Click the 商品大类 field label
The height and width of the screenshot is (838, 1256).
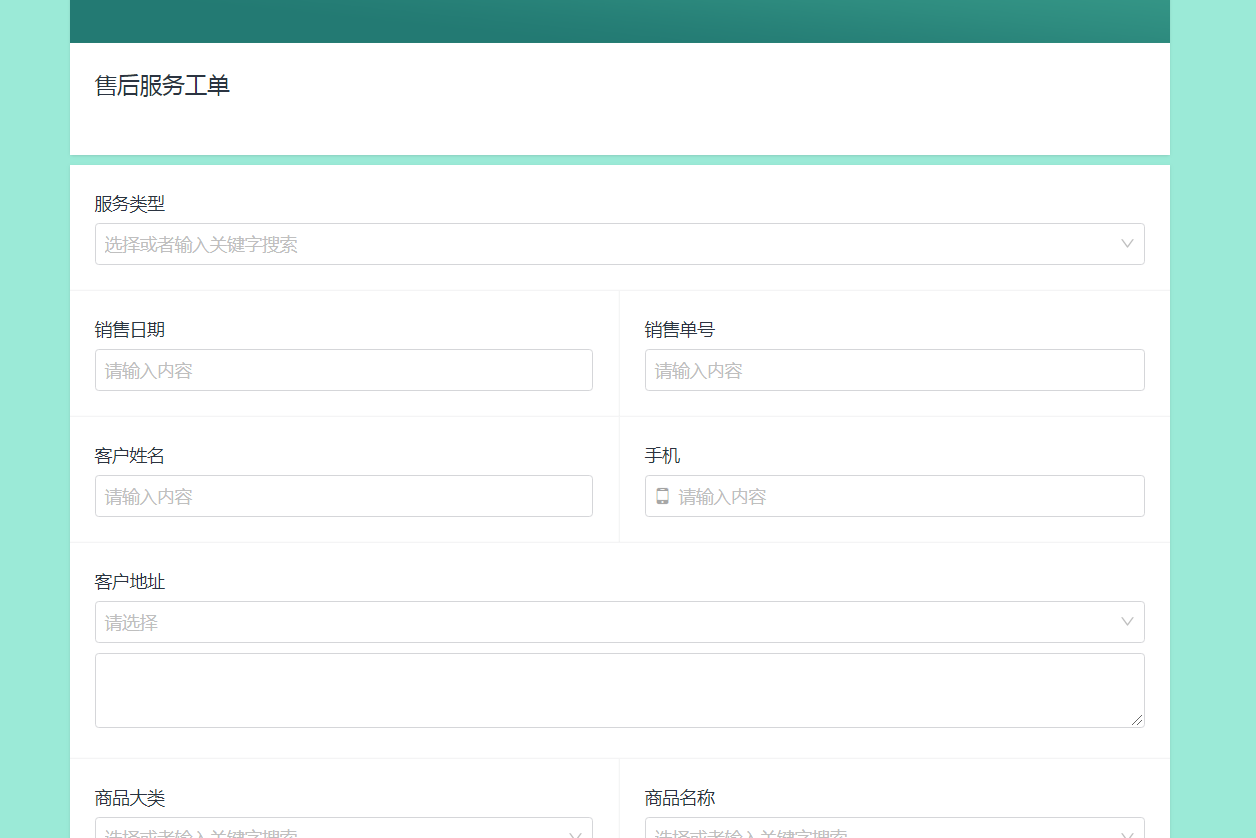point(130,798)
